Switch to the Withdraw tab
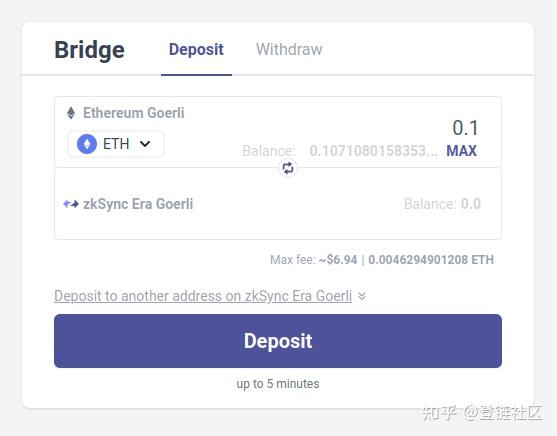Viewport: 557px width, 436px height. coord(289,49)
